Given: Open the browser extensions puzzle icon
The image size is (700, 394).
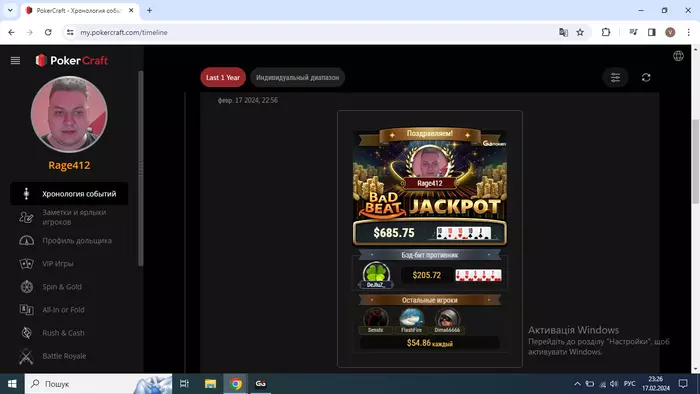Looking at the screenshot, I should [x=606, y=32].
